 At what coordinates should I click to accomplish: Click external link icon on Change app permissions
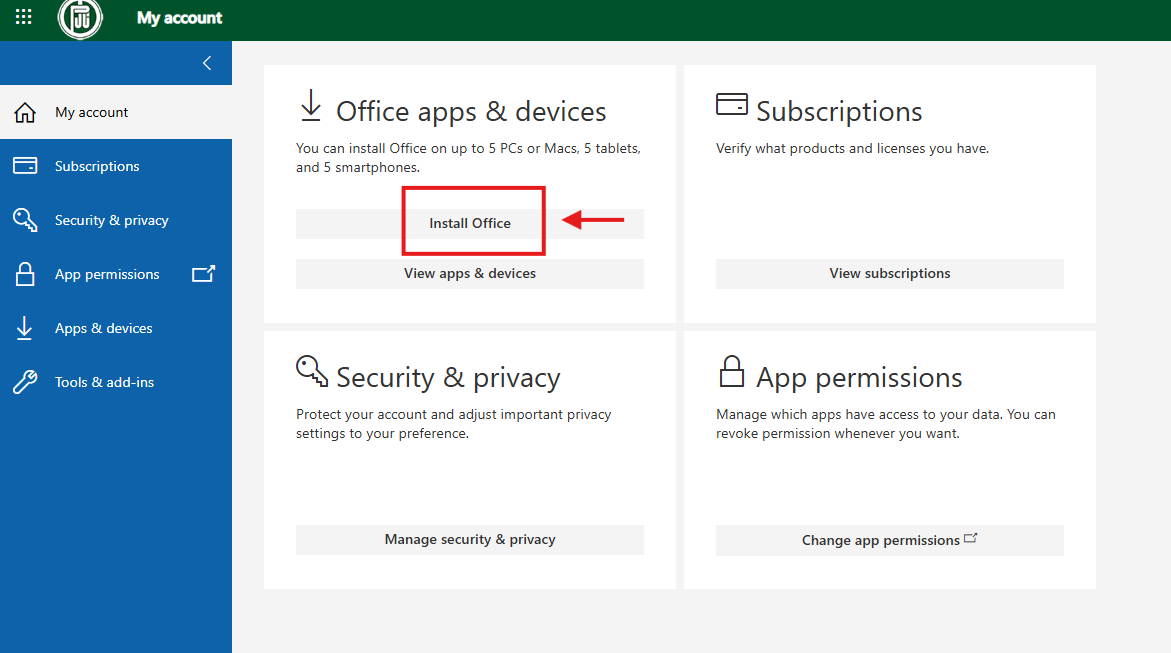tap(970, 538)
